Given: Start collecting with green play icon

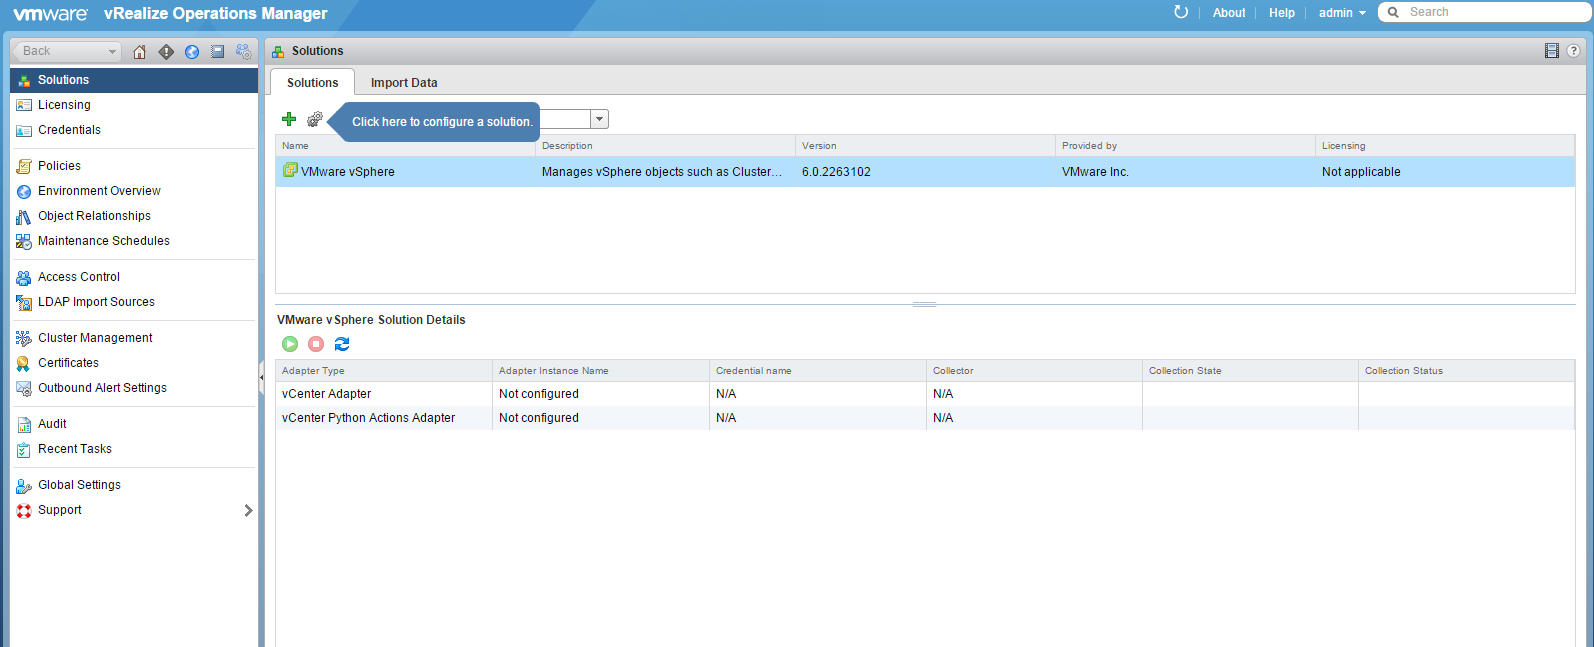Looking at the screenshot, I should coord(290,344).
